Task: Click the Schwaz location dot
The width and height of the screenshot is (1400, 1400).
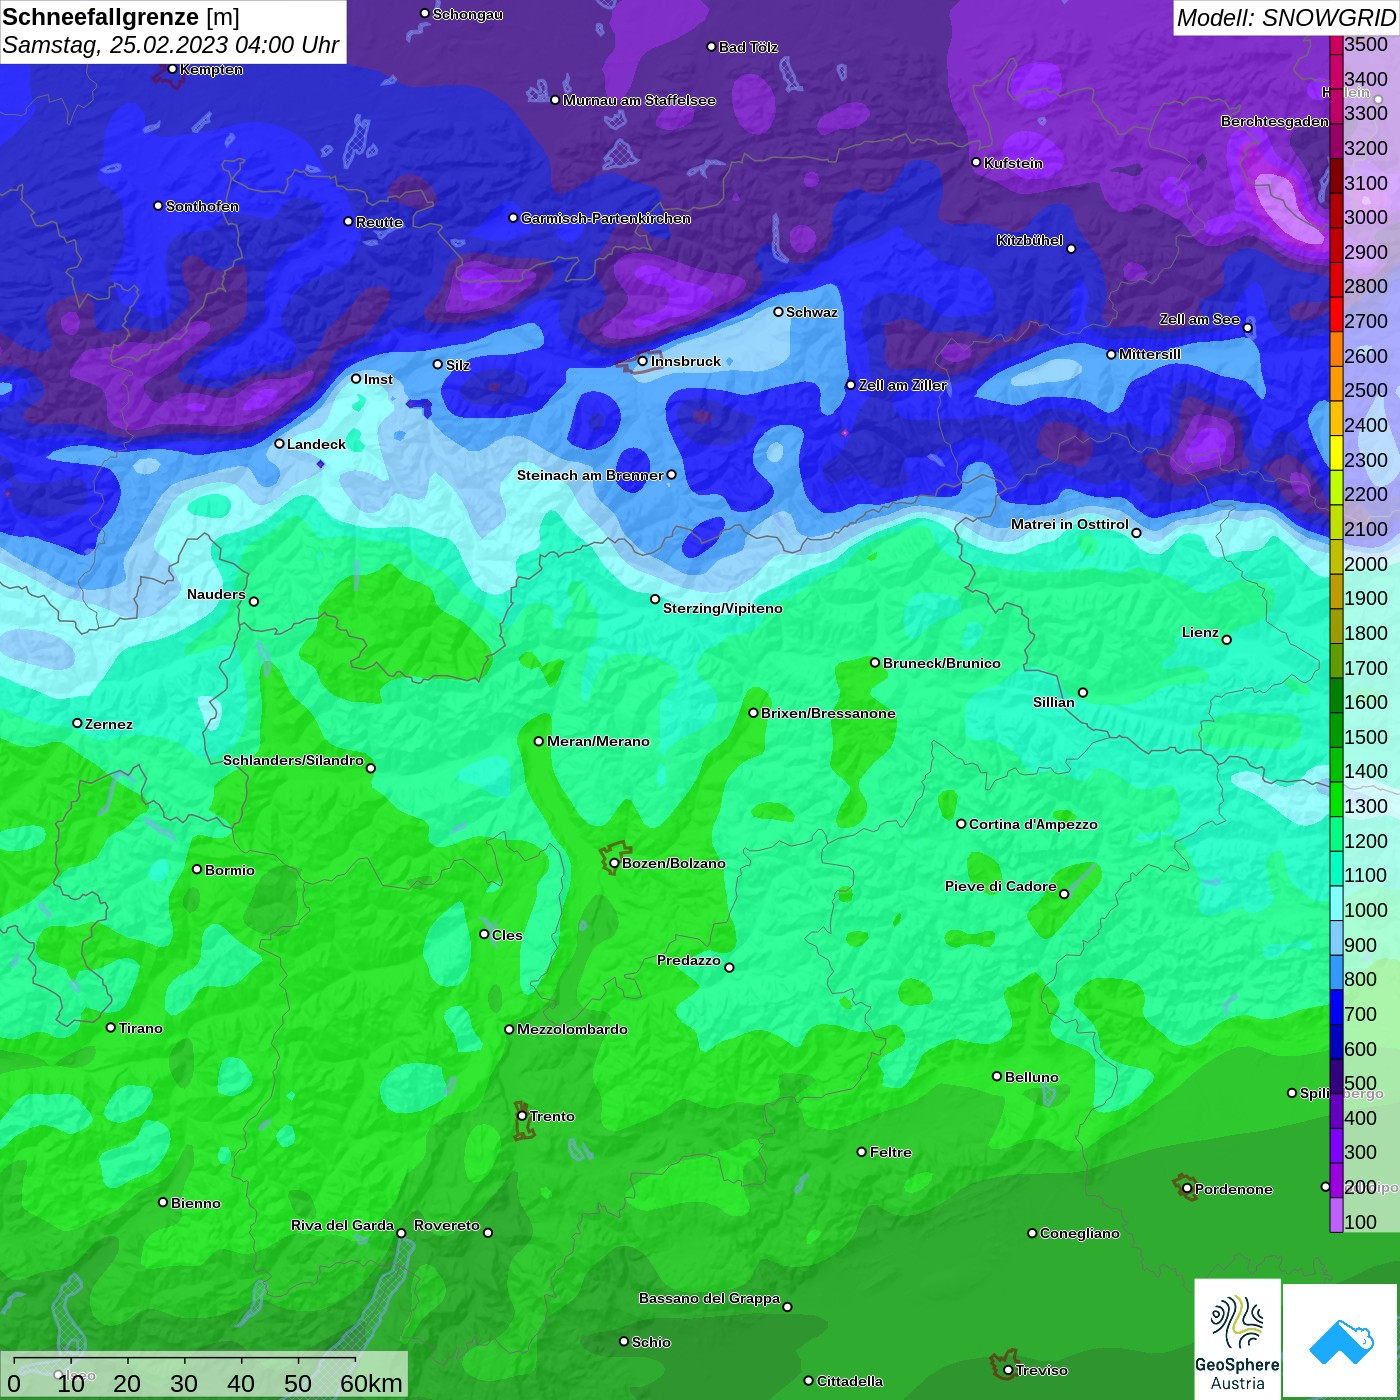Action: click(778, 311)
